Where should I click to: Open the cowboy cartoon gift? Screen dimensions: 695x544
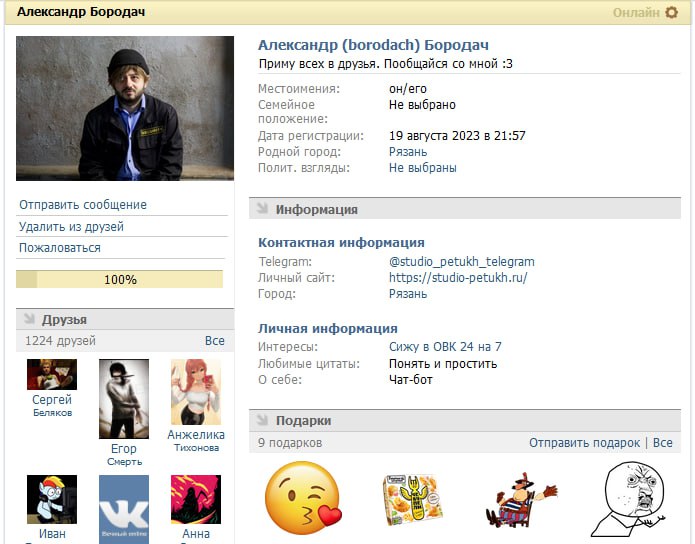click(x=523, y=497)
